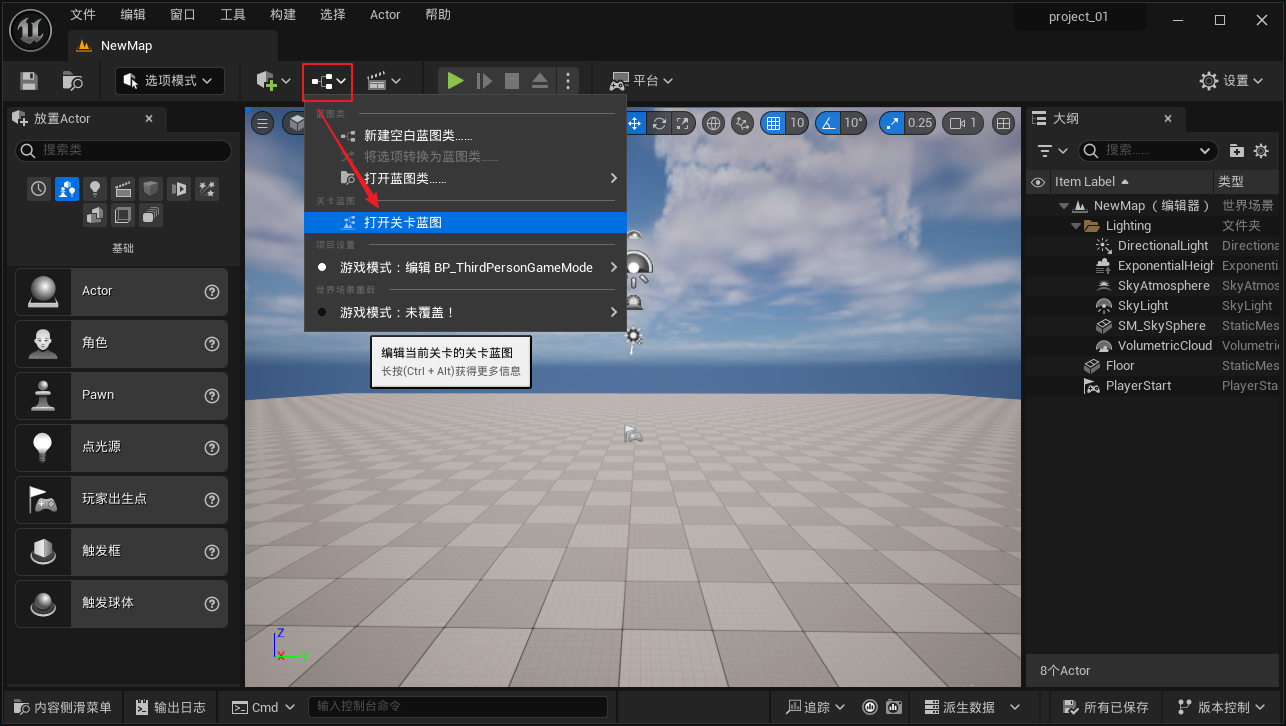Open rotation snap value 10° menu
Image resolution: width=1286 pixels, height=726 pixels.
853,123
